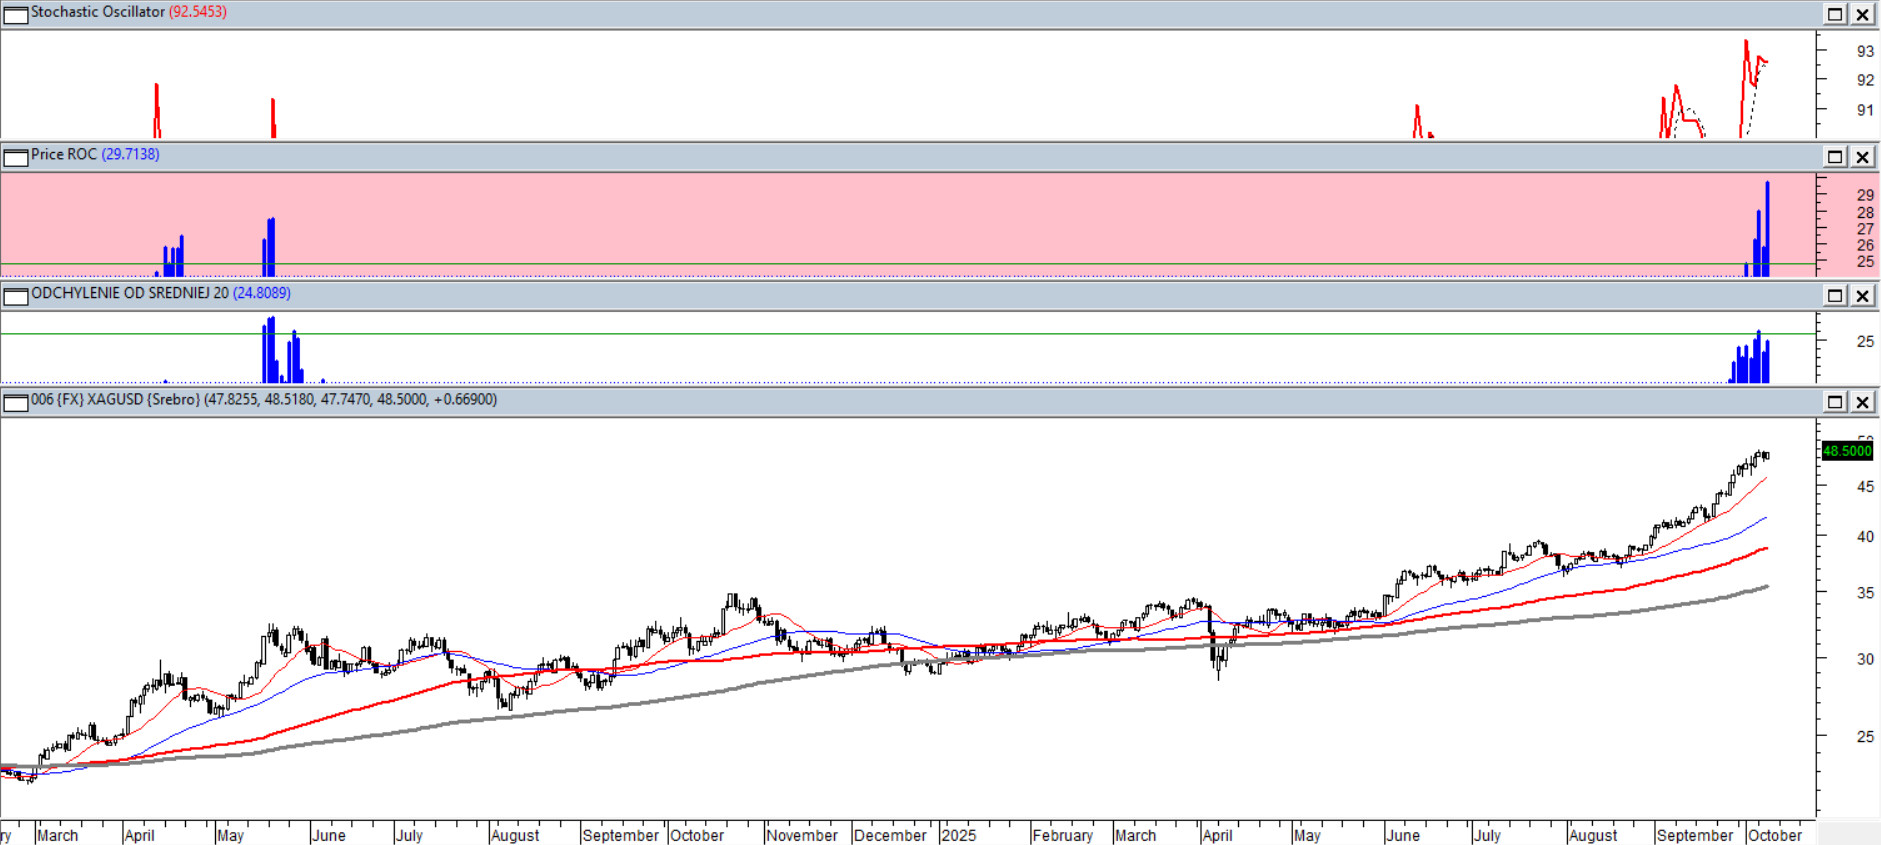This screenshot has height=845, width=1881.
Task: Click the February label on the date axis
Action: tap(1062, 835)
